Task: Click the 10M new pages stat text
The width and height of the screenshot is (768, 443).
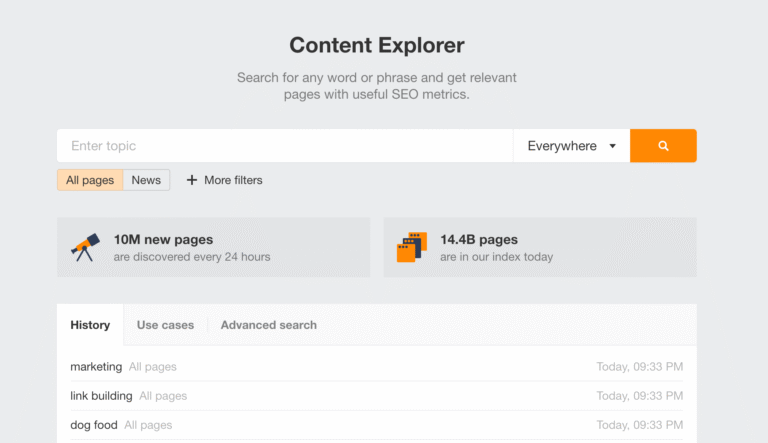Action: click(163, 240)
